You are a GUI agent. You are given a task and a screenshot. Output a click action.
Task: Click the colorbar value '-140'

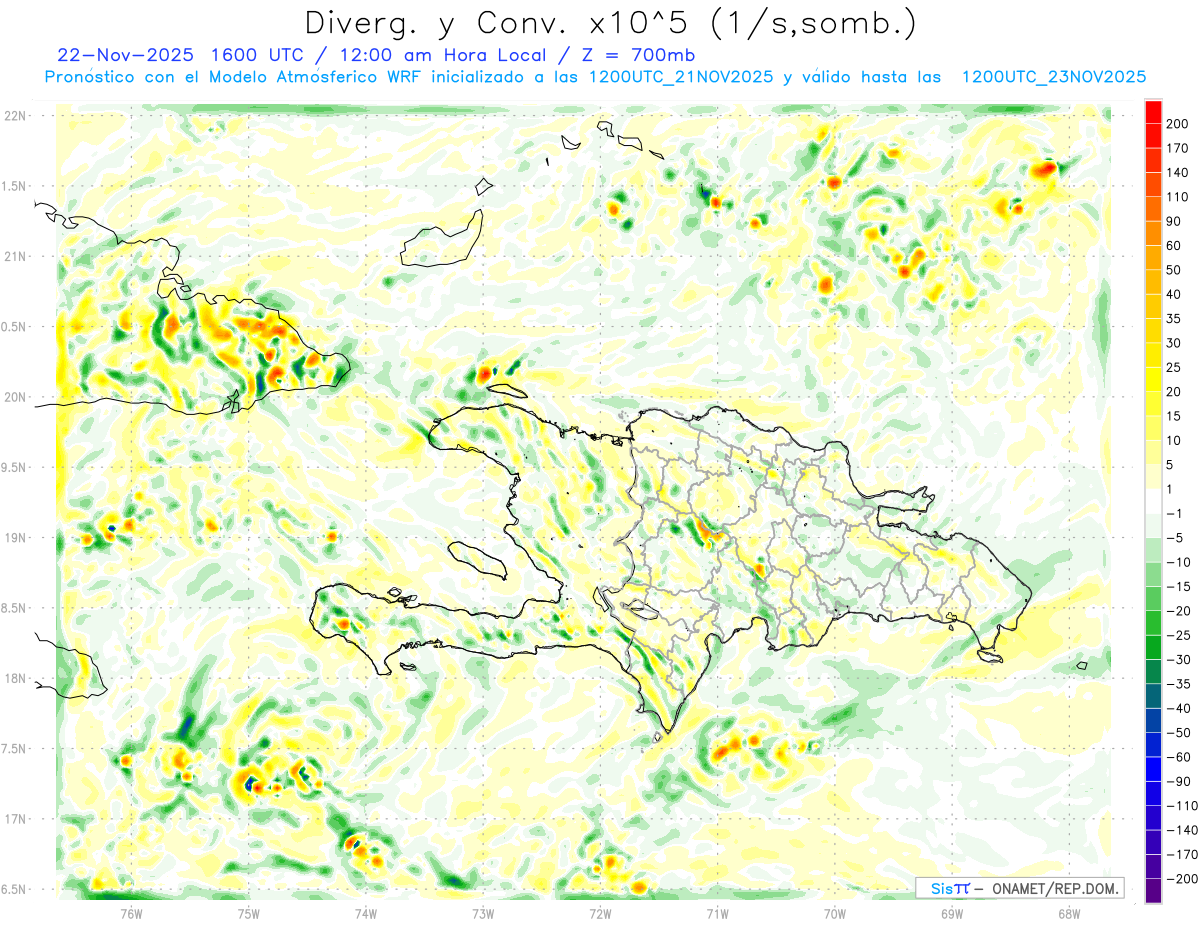pyautogui.click(x=1182, y=830)
